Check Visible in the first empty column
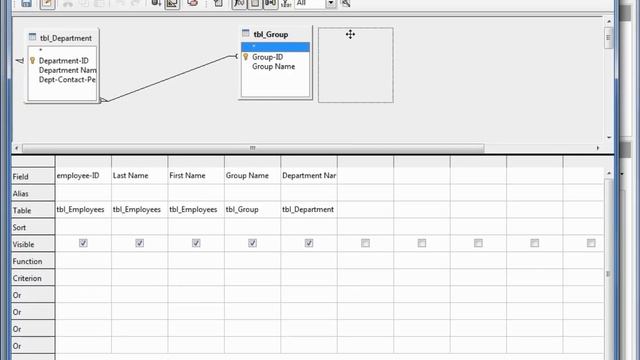The width and height of the screenshot is (640, 360). 365,243
